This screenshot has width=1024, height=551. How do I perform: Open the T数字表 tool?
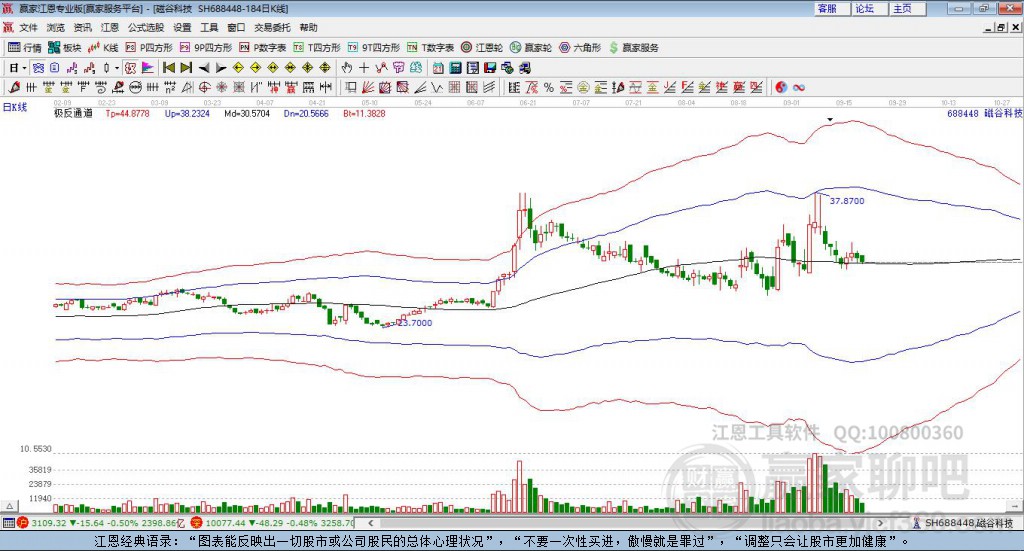(x=430, y=48)
